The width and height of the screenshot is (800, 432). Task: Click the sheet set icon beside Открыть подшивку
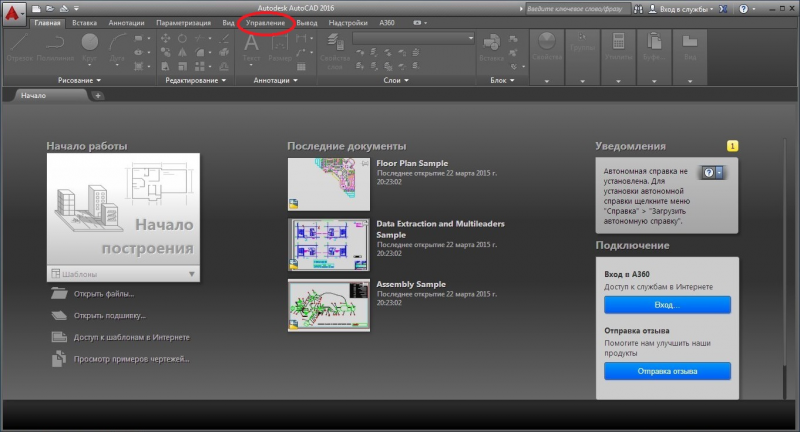click(x=59, y=315)
